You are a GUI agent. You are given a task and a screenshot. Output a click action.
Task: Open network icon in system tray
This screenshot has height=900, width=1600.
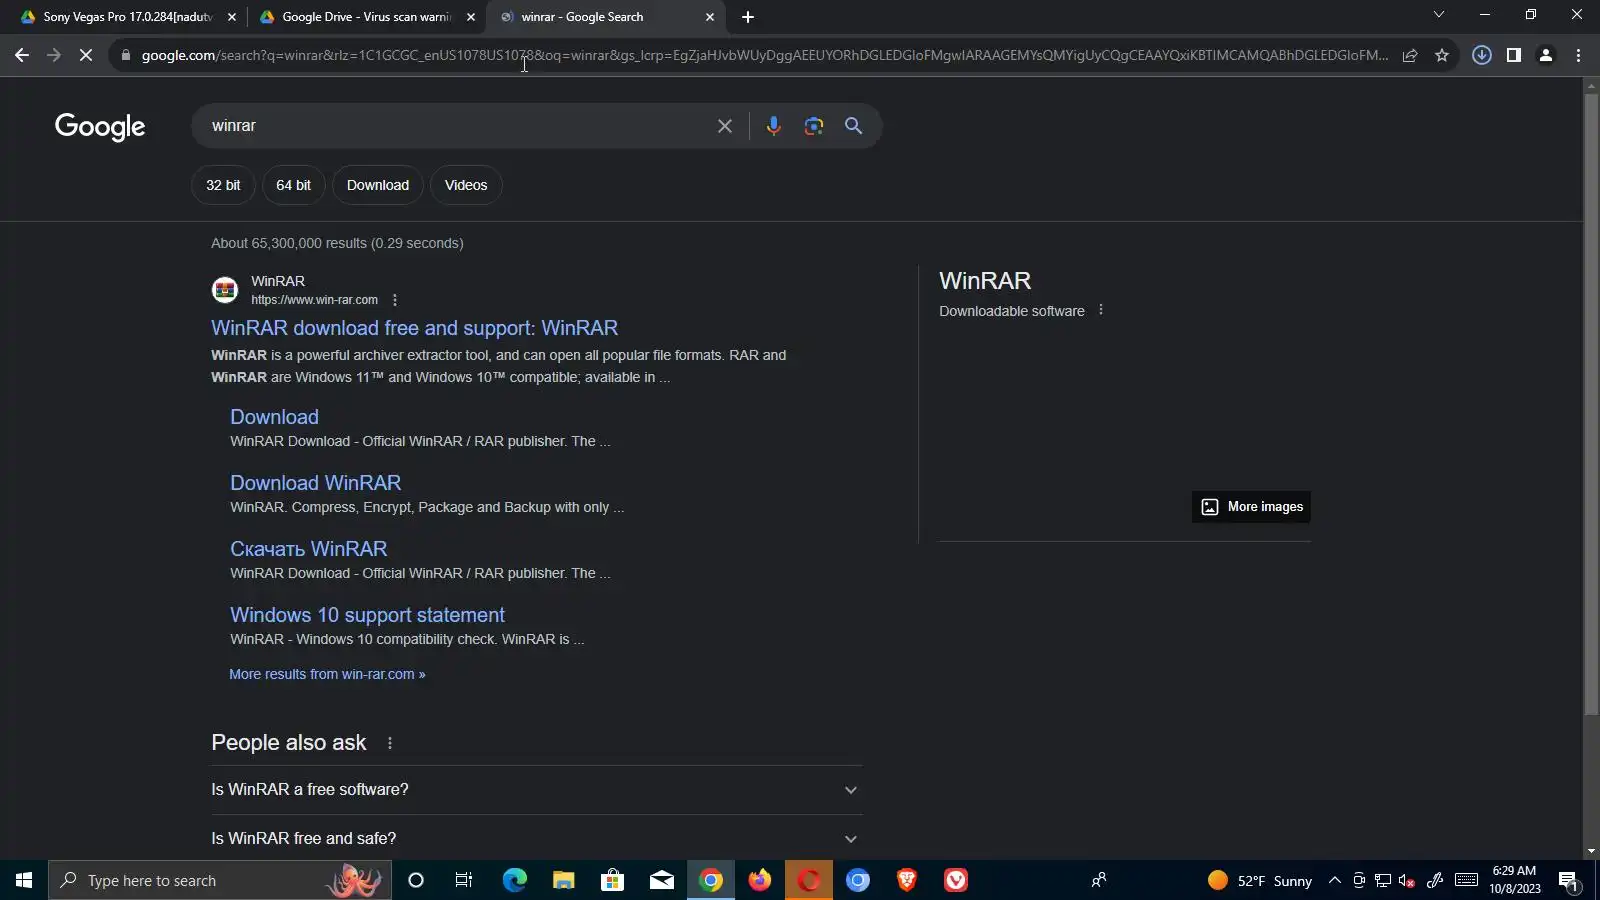click(x=1383, y=881)
